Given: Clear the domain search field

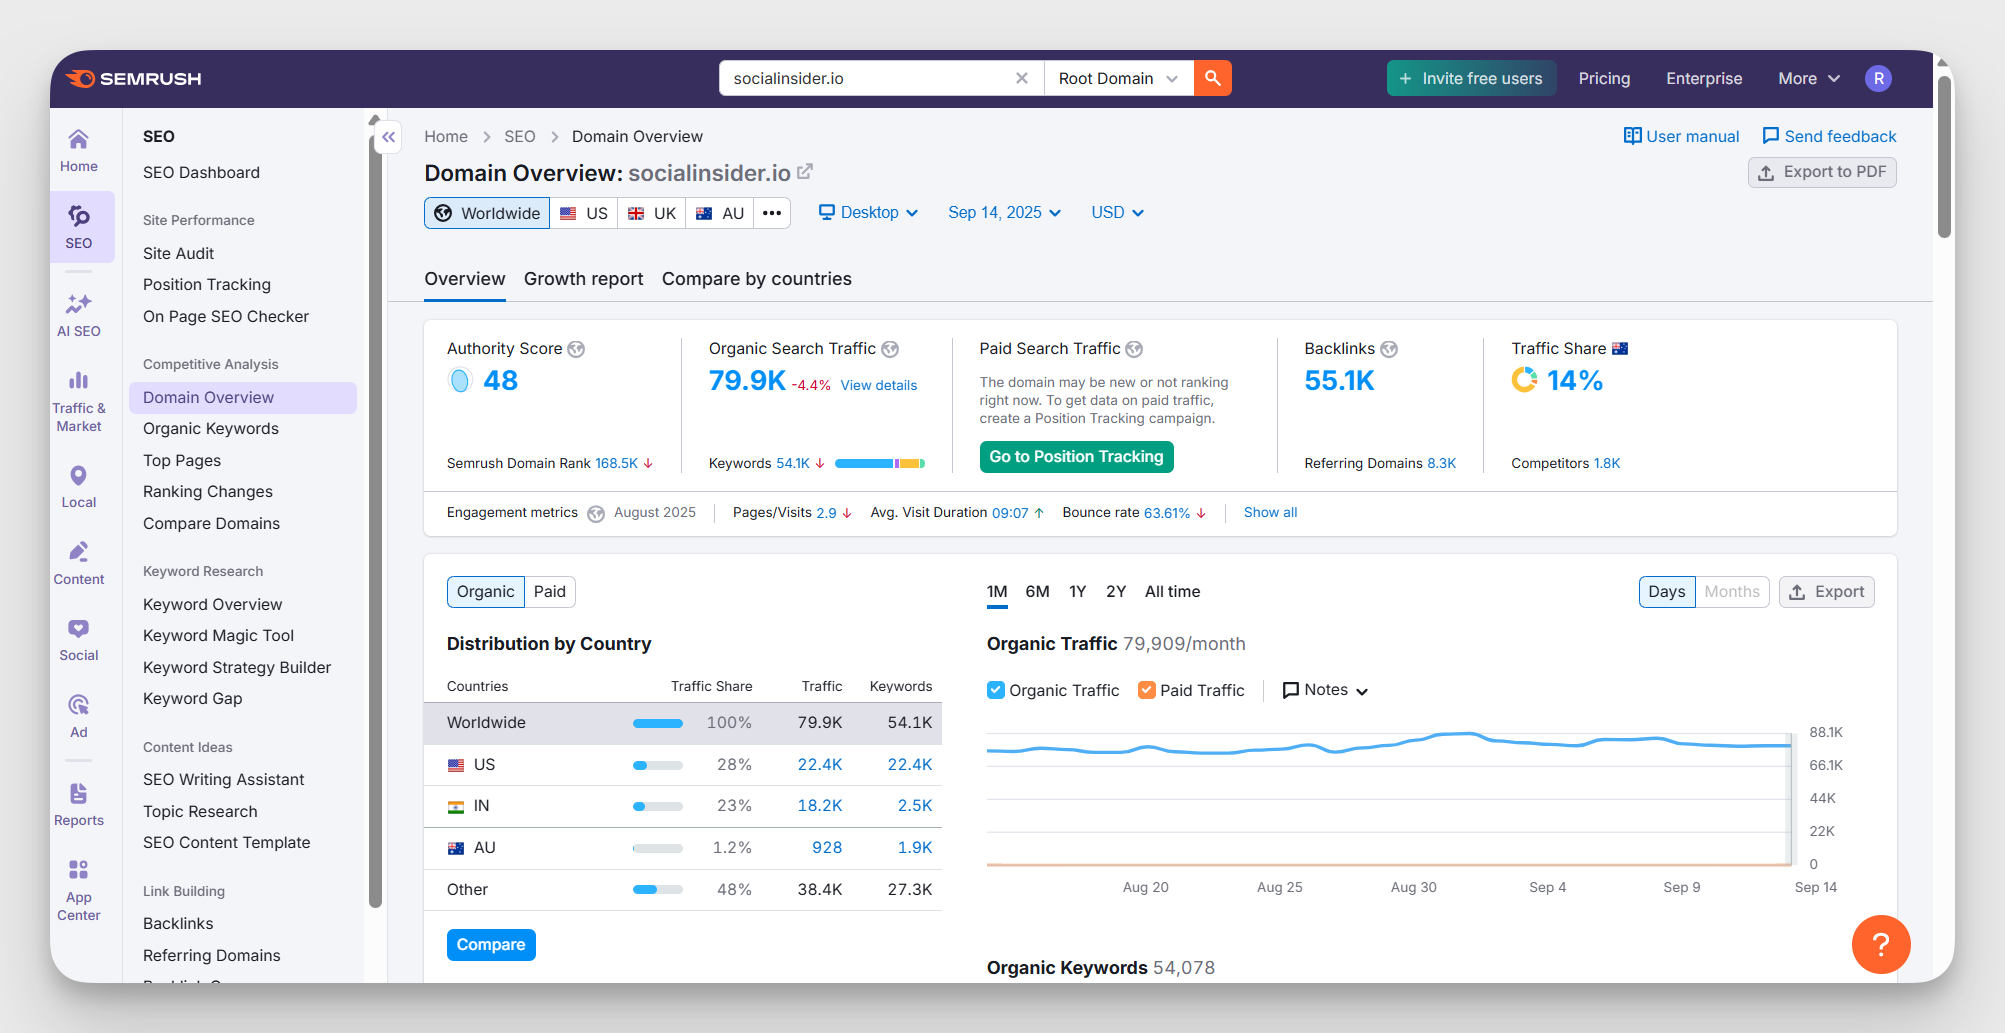Looking at the screenshot, I should click(x=1021, y=78).
